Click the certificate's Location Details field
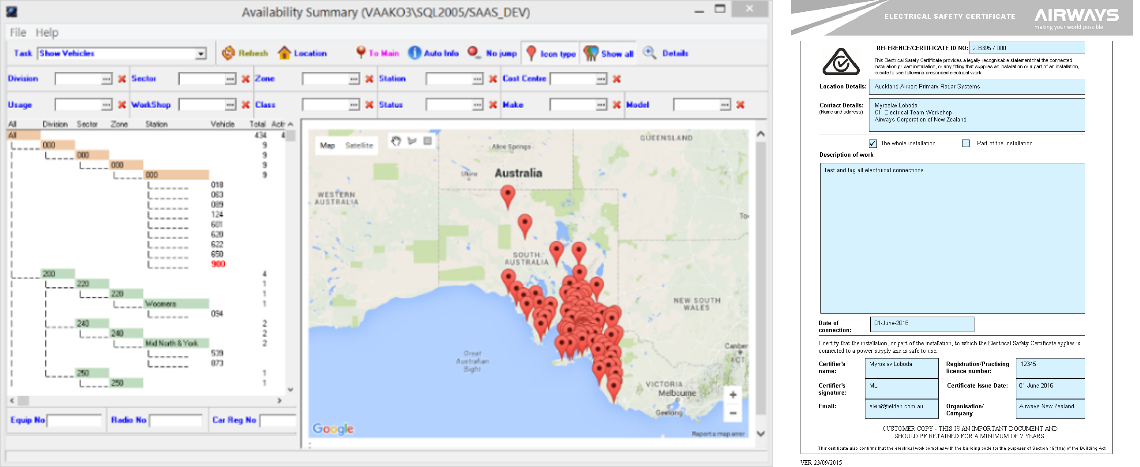Viewport: 1140px width, 467px height. (x=975, y=87)
